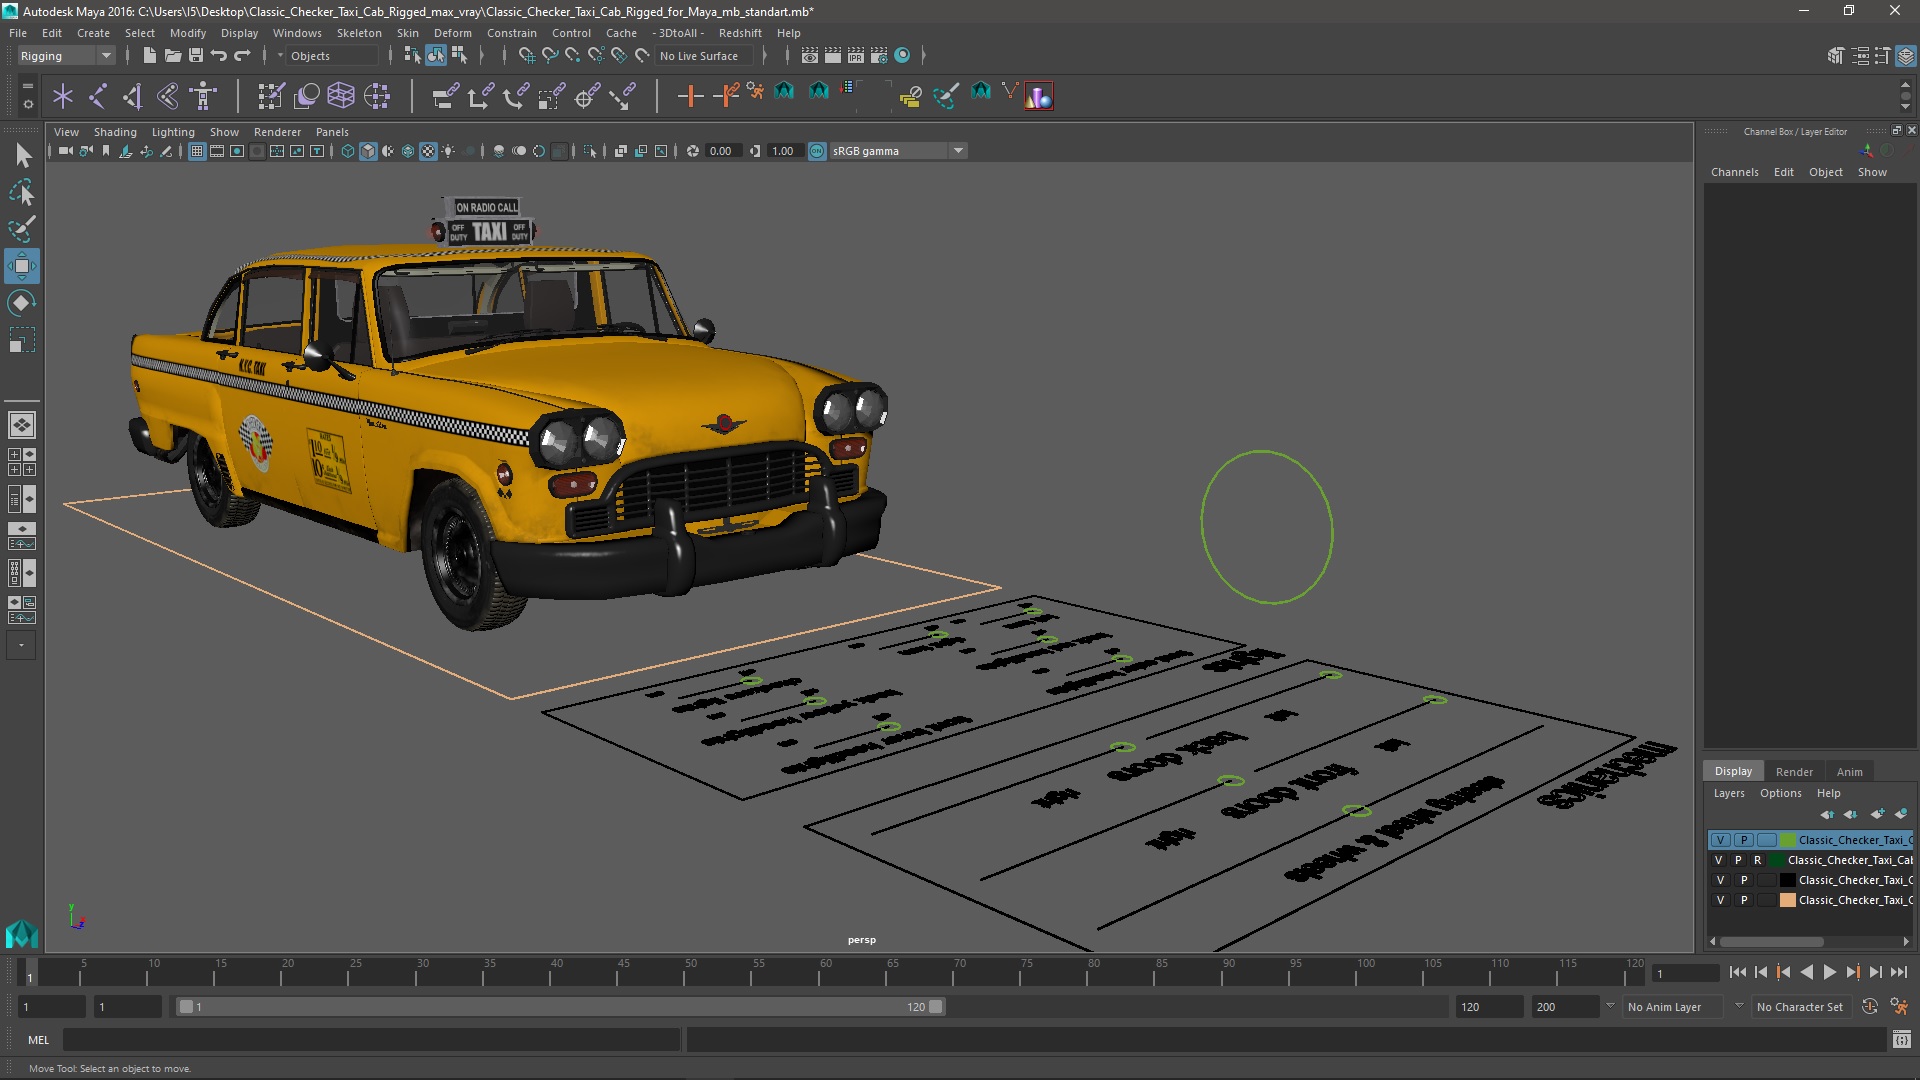1920x1080 pixels.
Task: Step to the next key
Action: (1852, 972)
